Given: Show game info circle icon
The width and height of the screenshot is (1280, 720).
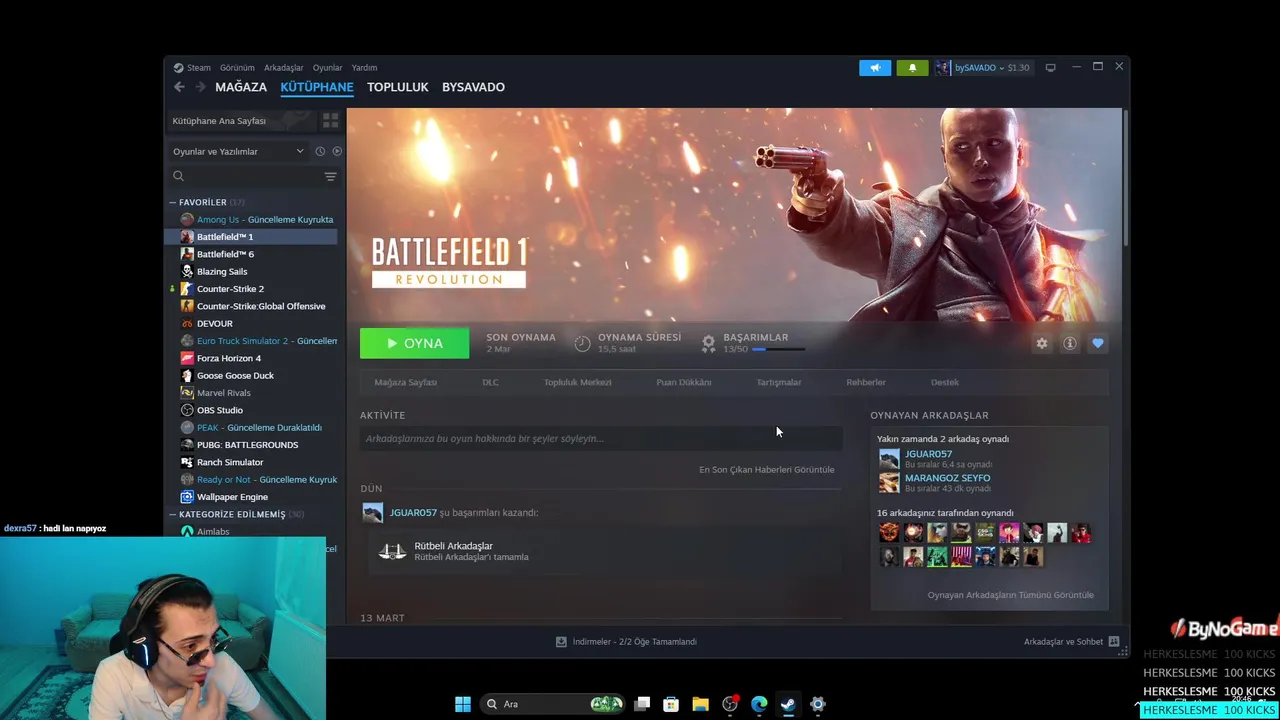Looking at the screenshot, I should coord(1070,343).
